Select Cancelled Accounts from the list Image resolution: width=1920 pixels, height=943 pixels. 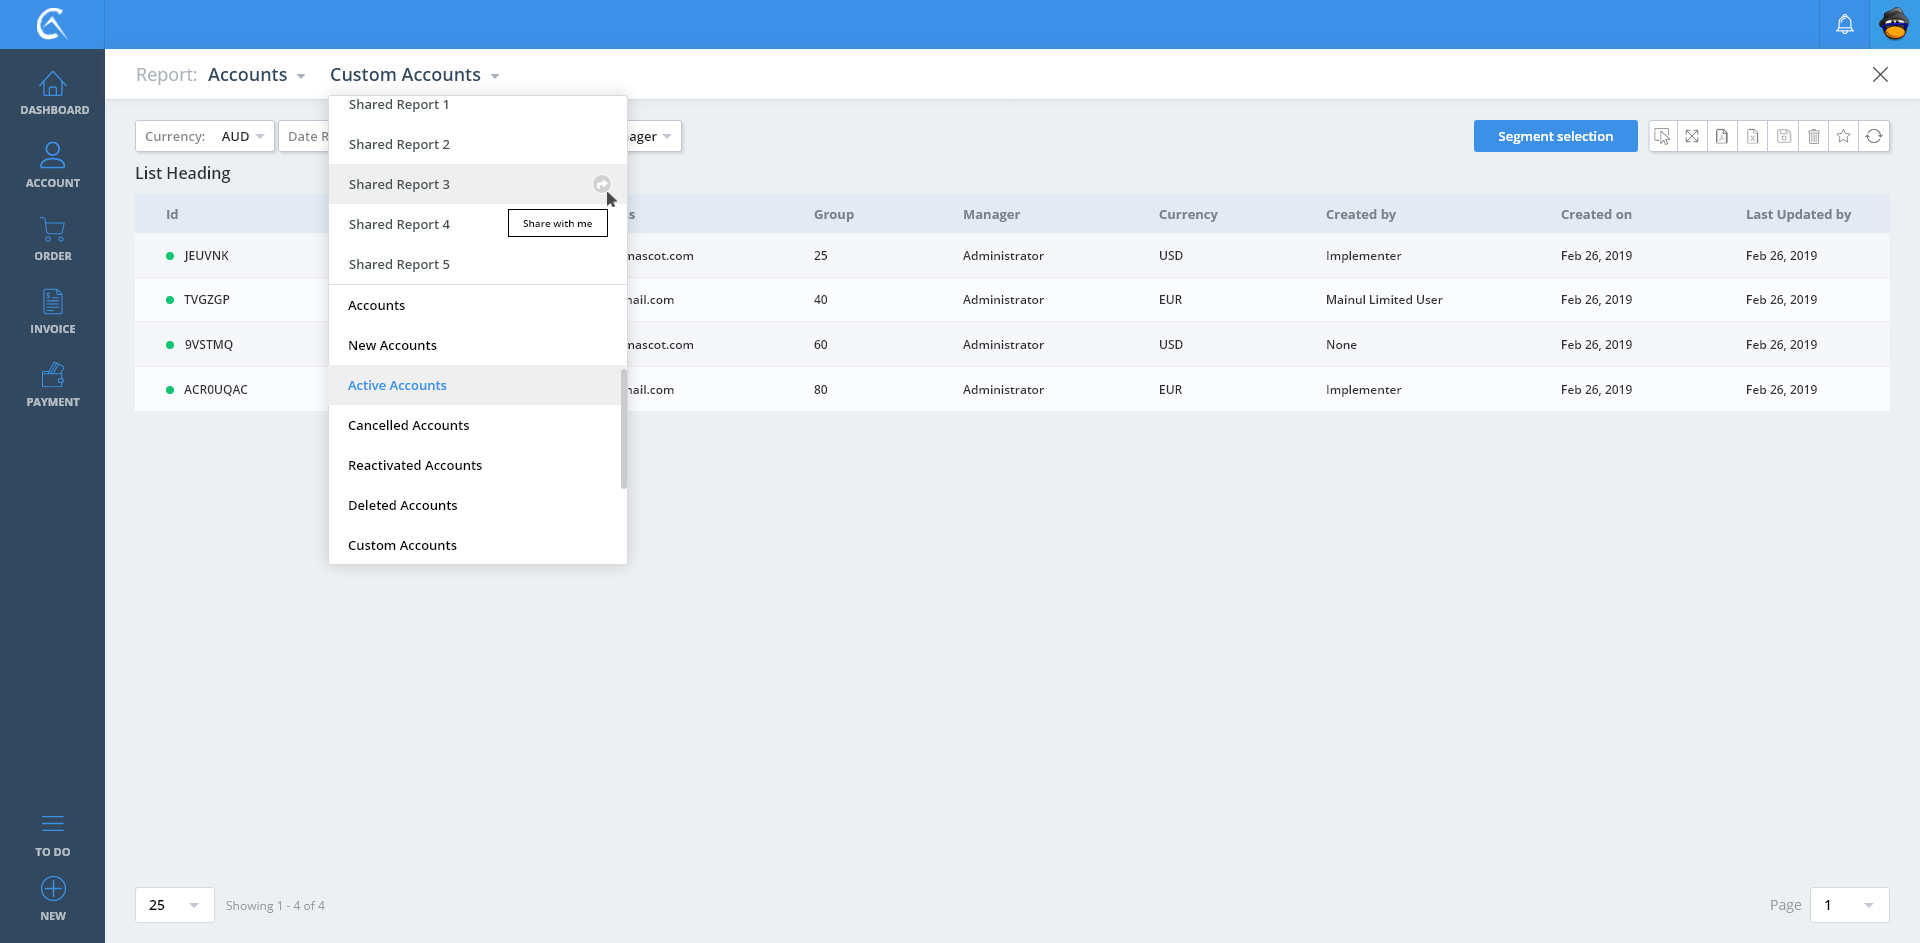point(408,425)
